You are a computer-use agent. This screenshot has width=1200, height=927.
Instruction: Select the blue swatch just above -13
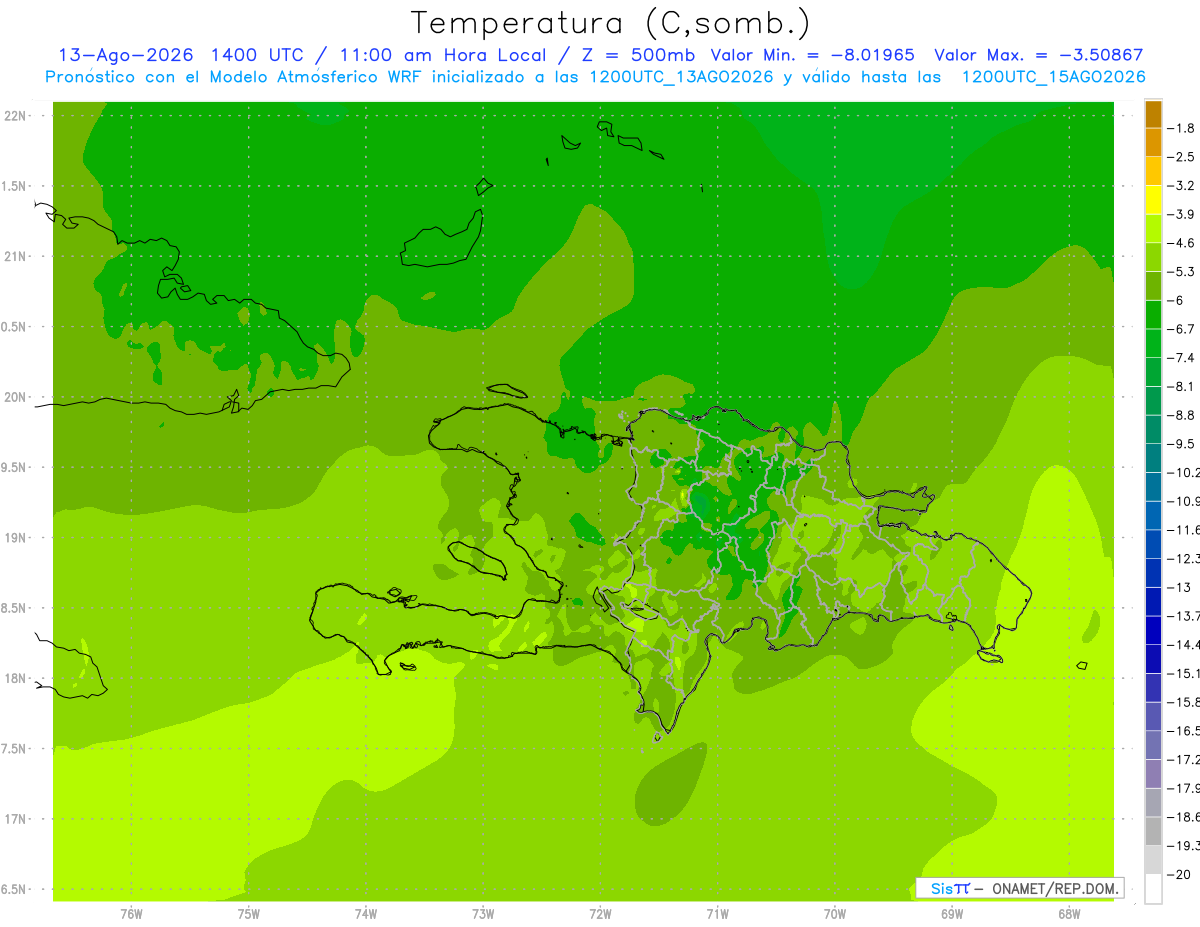[1153, 573]
